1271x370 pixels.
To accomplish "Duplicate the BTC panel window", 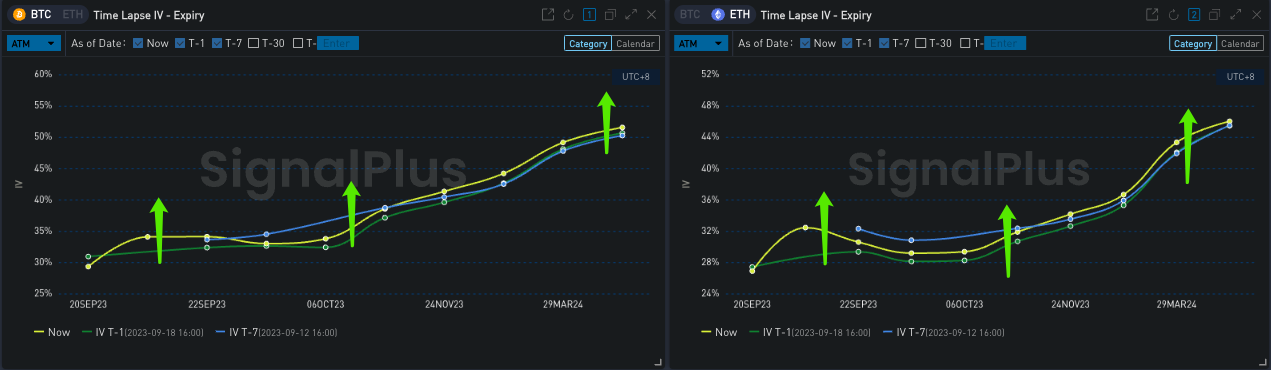I will (610, 15).
